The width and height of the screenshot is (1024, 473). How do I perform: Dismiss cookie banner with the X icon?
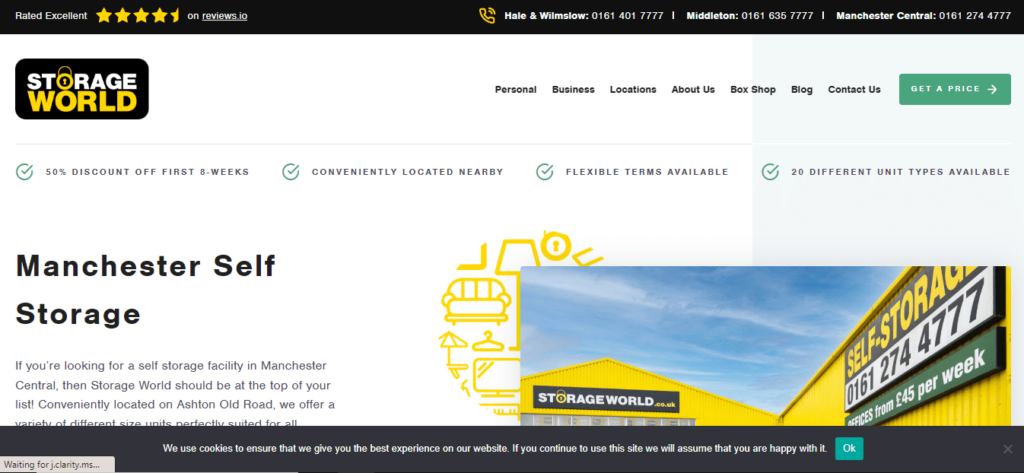[1008, 449]
